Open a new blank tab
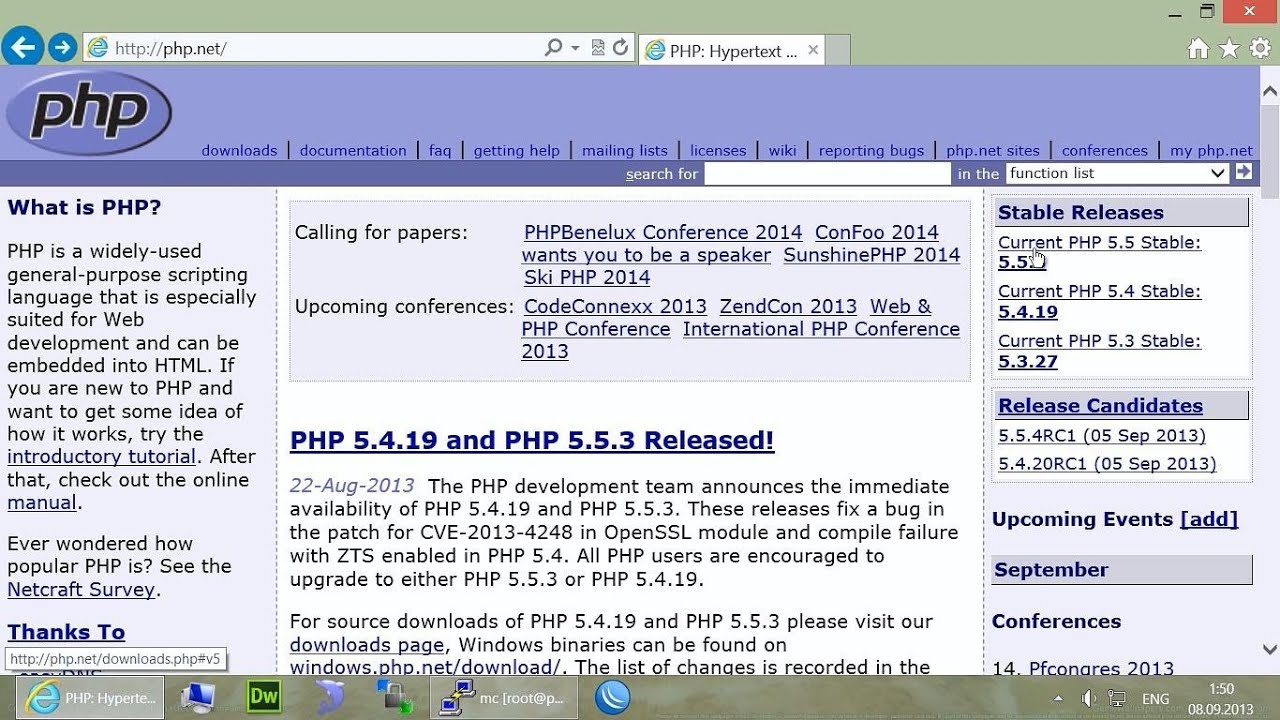The width and height of the screenshot is (1280, 720). coord(838,50)
